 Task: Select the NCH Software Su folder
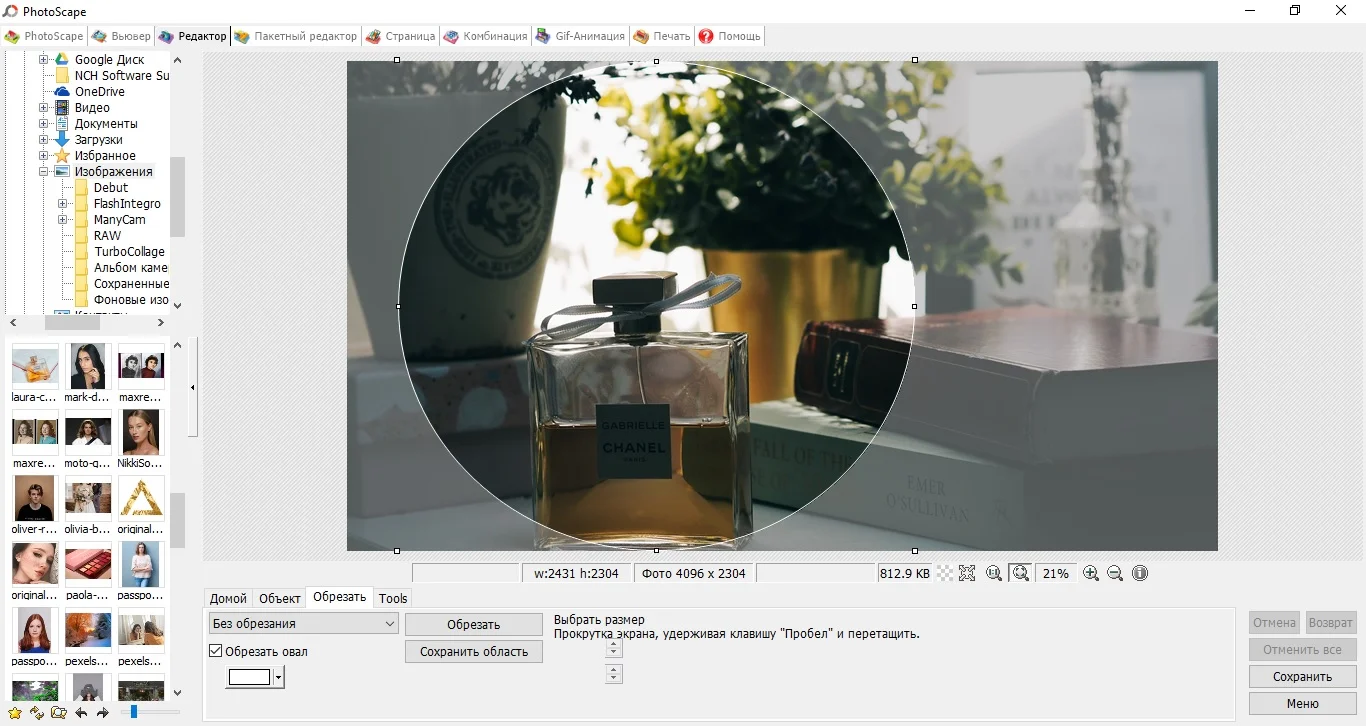(121, 76)
